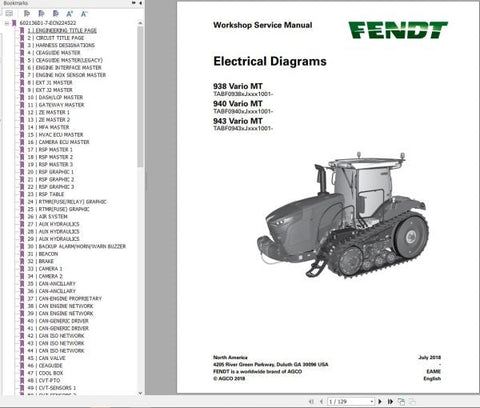The width and height of the screenshot is (480, 408).
Task: Decrease bookmark text size with A- icon
Action: 84,14
